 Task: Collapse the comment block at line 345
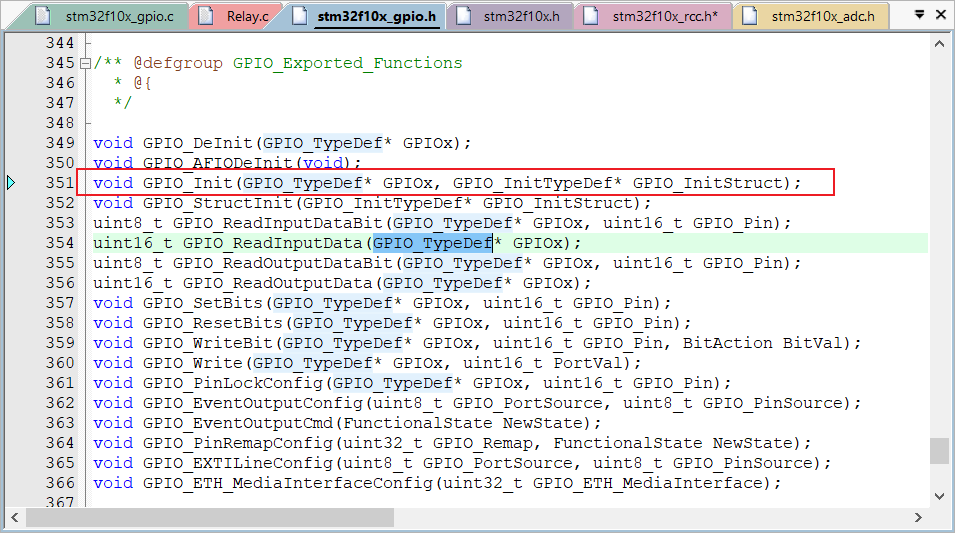click(86, 63)
